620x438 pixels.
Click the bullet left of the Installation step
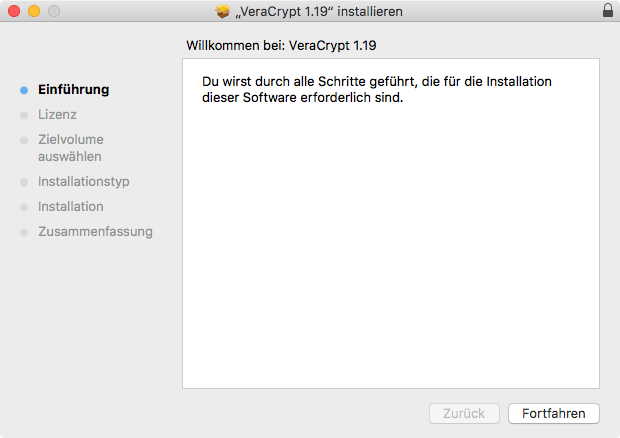24,207
